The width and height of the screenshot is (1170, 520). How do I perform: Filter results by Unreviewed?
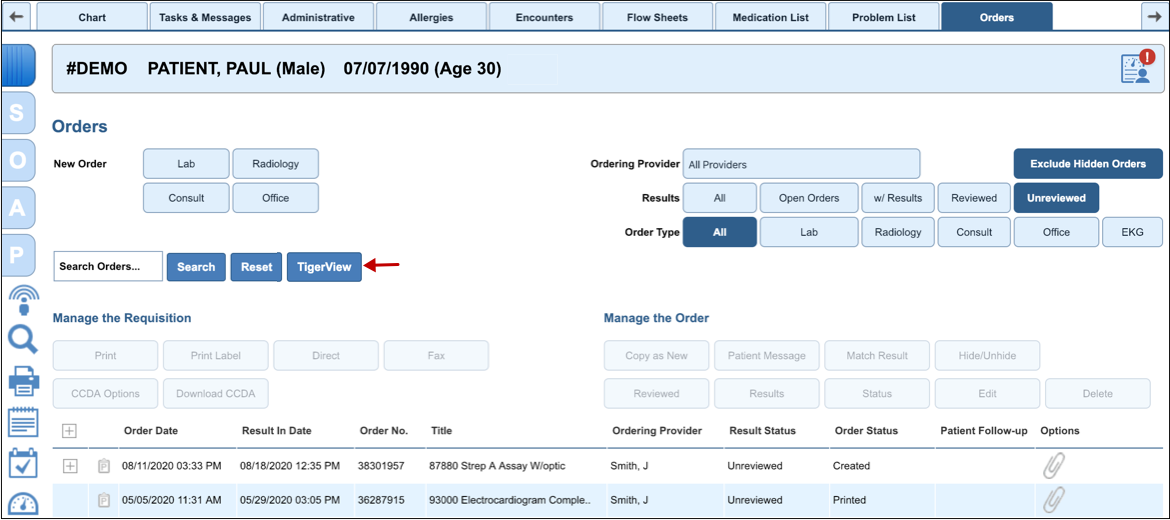[1056, 198]
